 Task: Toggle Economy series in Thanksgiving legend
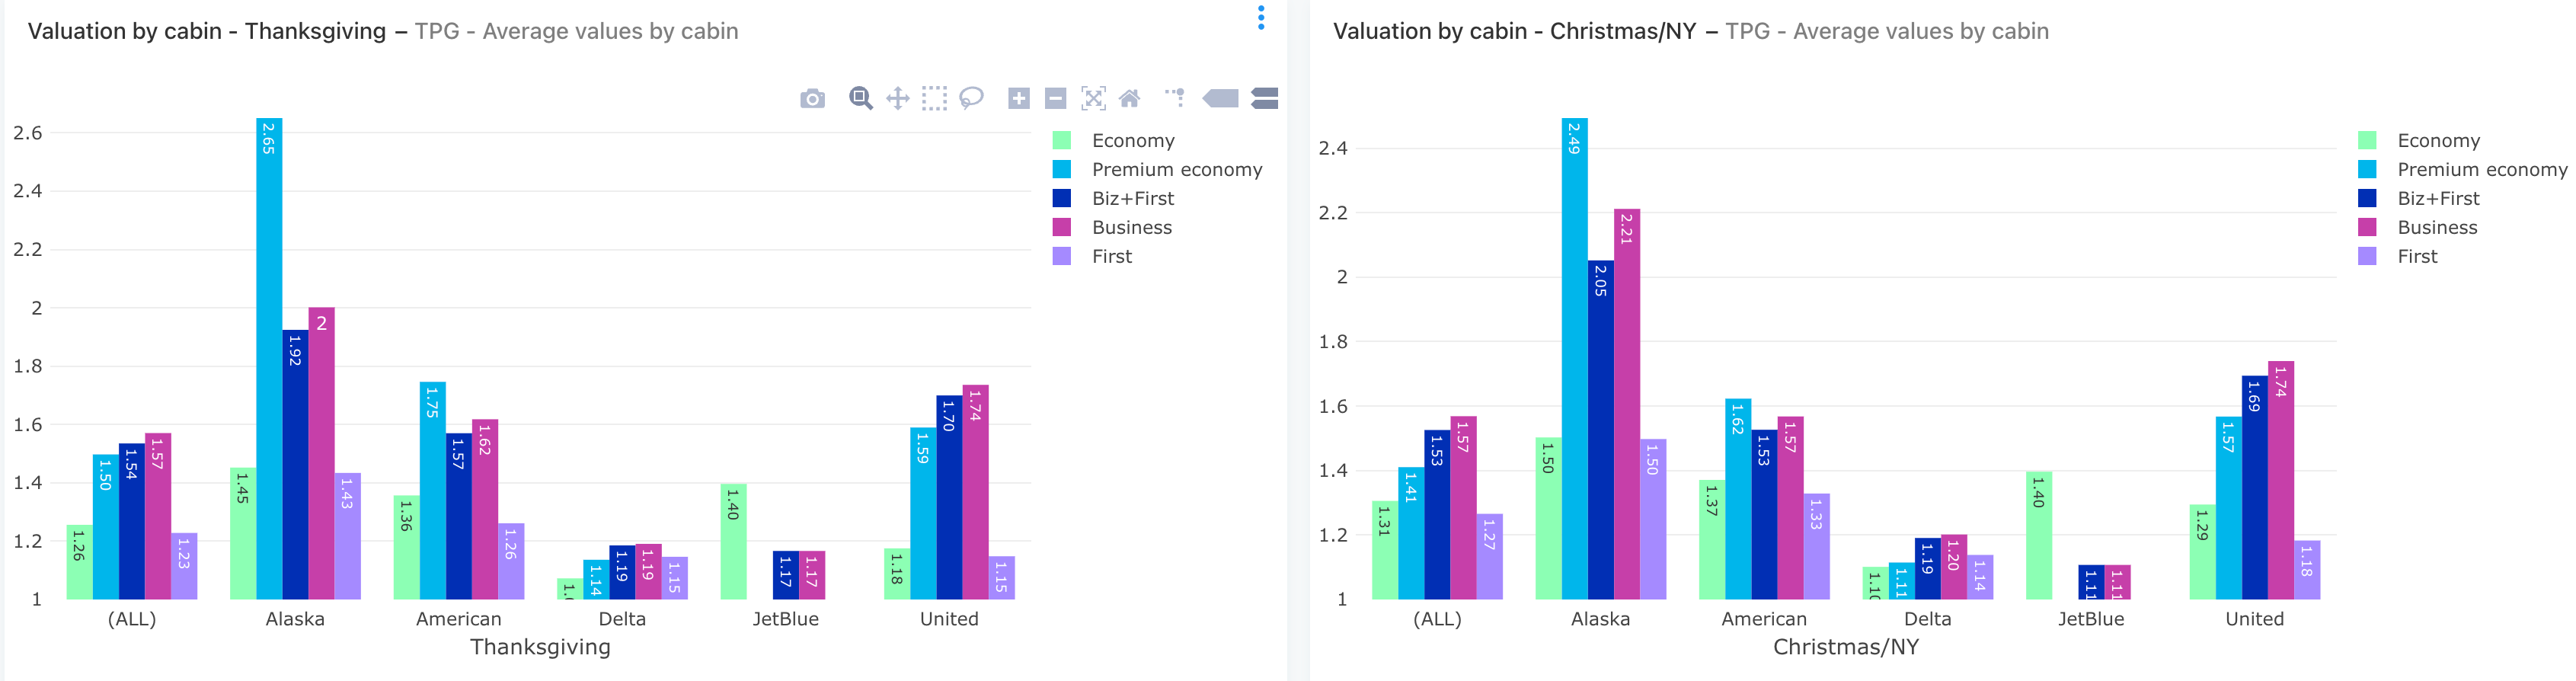coord(1132,141)
